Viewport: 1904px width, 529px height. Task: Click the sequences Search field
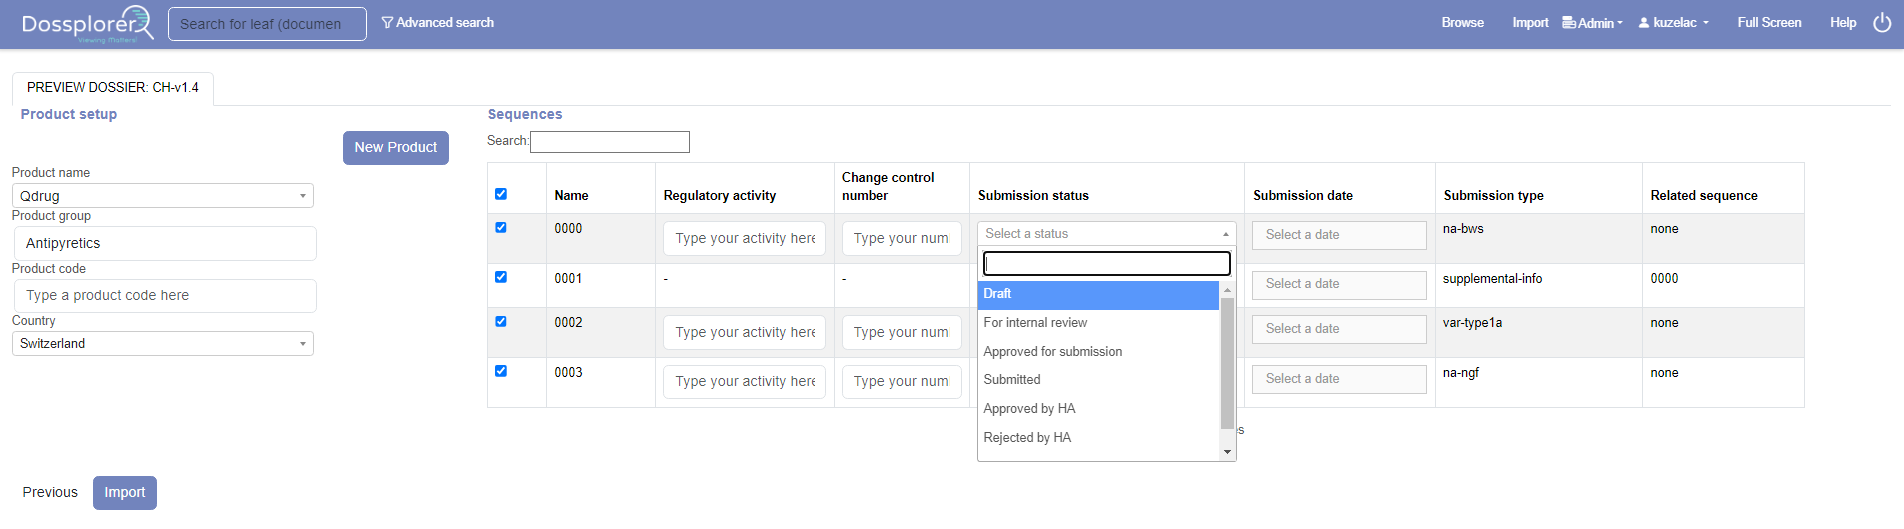(x=609, y=142)
